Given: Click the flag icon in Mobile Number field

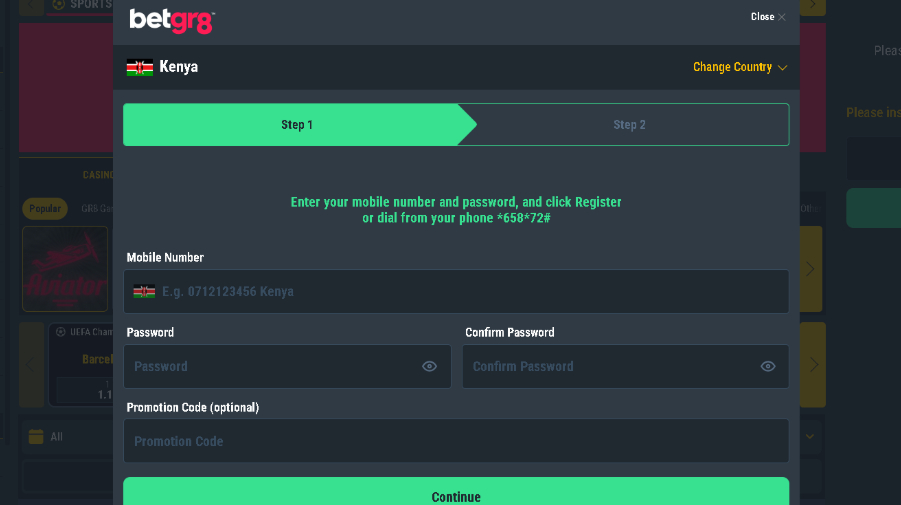Looking at the screenshot, I should coord(144,292).
